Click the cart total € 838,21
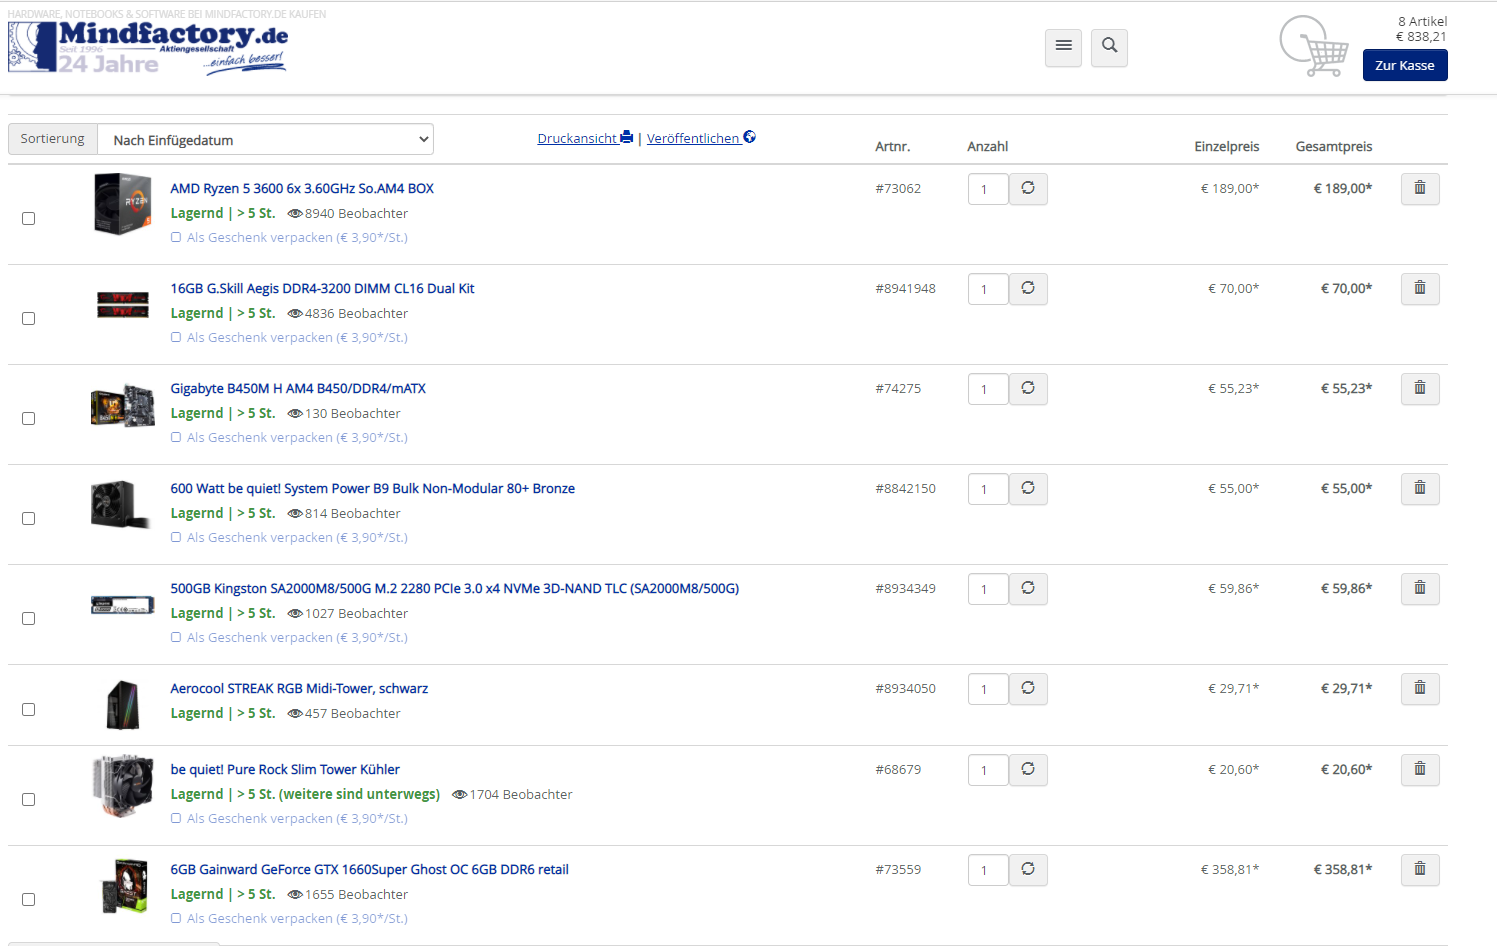This screenshot has width=1497, height=946. click(x=1421, y=37)
